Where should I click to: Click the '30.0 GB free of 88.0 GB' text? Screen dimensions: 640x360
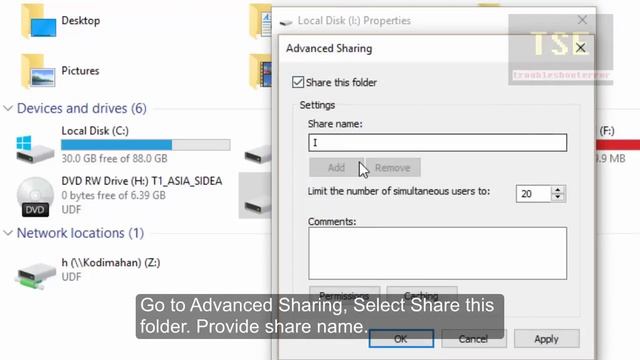114,158
